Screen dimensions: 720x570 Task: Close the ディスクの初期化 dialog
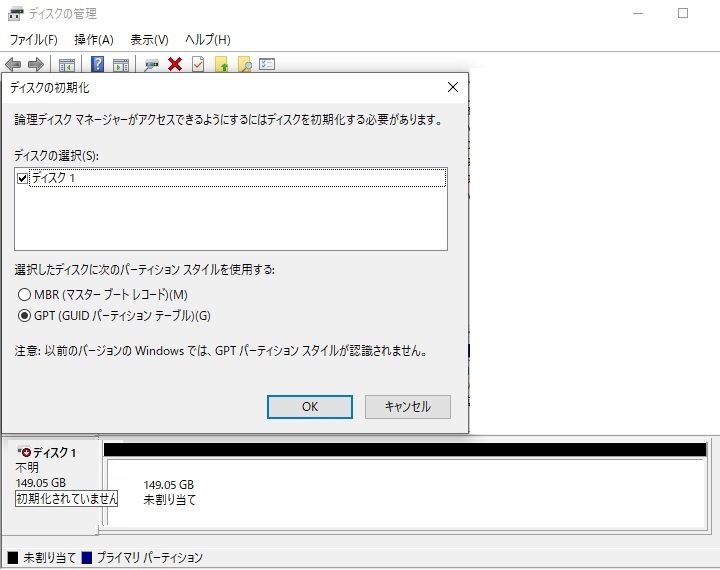coord(453,87)
